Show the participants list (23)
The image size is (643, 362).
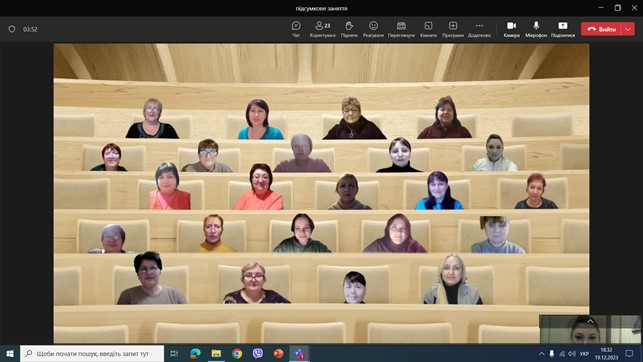click(x=323, y=29)
